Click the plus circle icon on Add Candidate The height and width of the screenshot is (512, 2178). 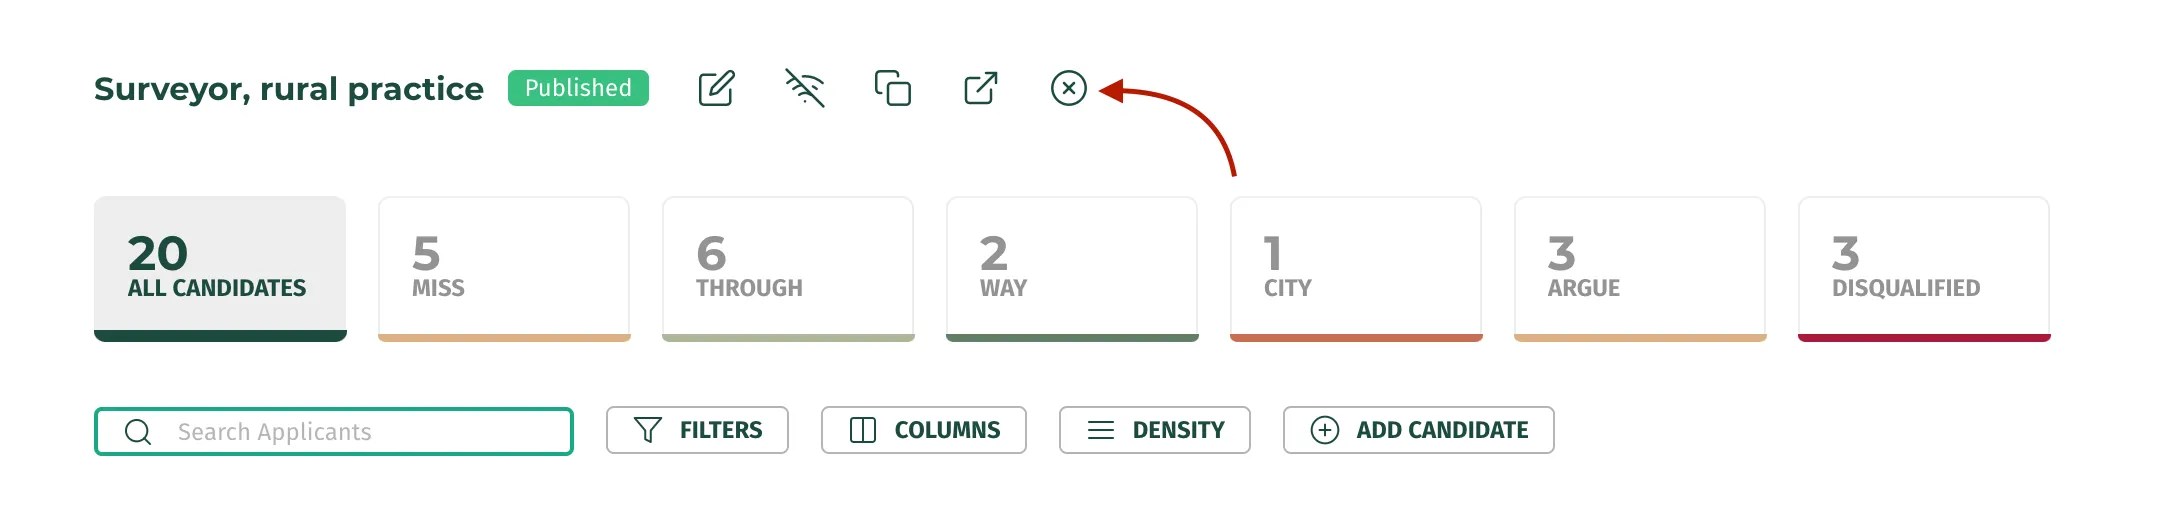[x=1325, y=430]
